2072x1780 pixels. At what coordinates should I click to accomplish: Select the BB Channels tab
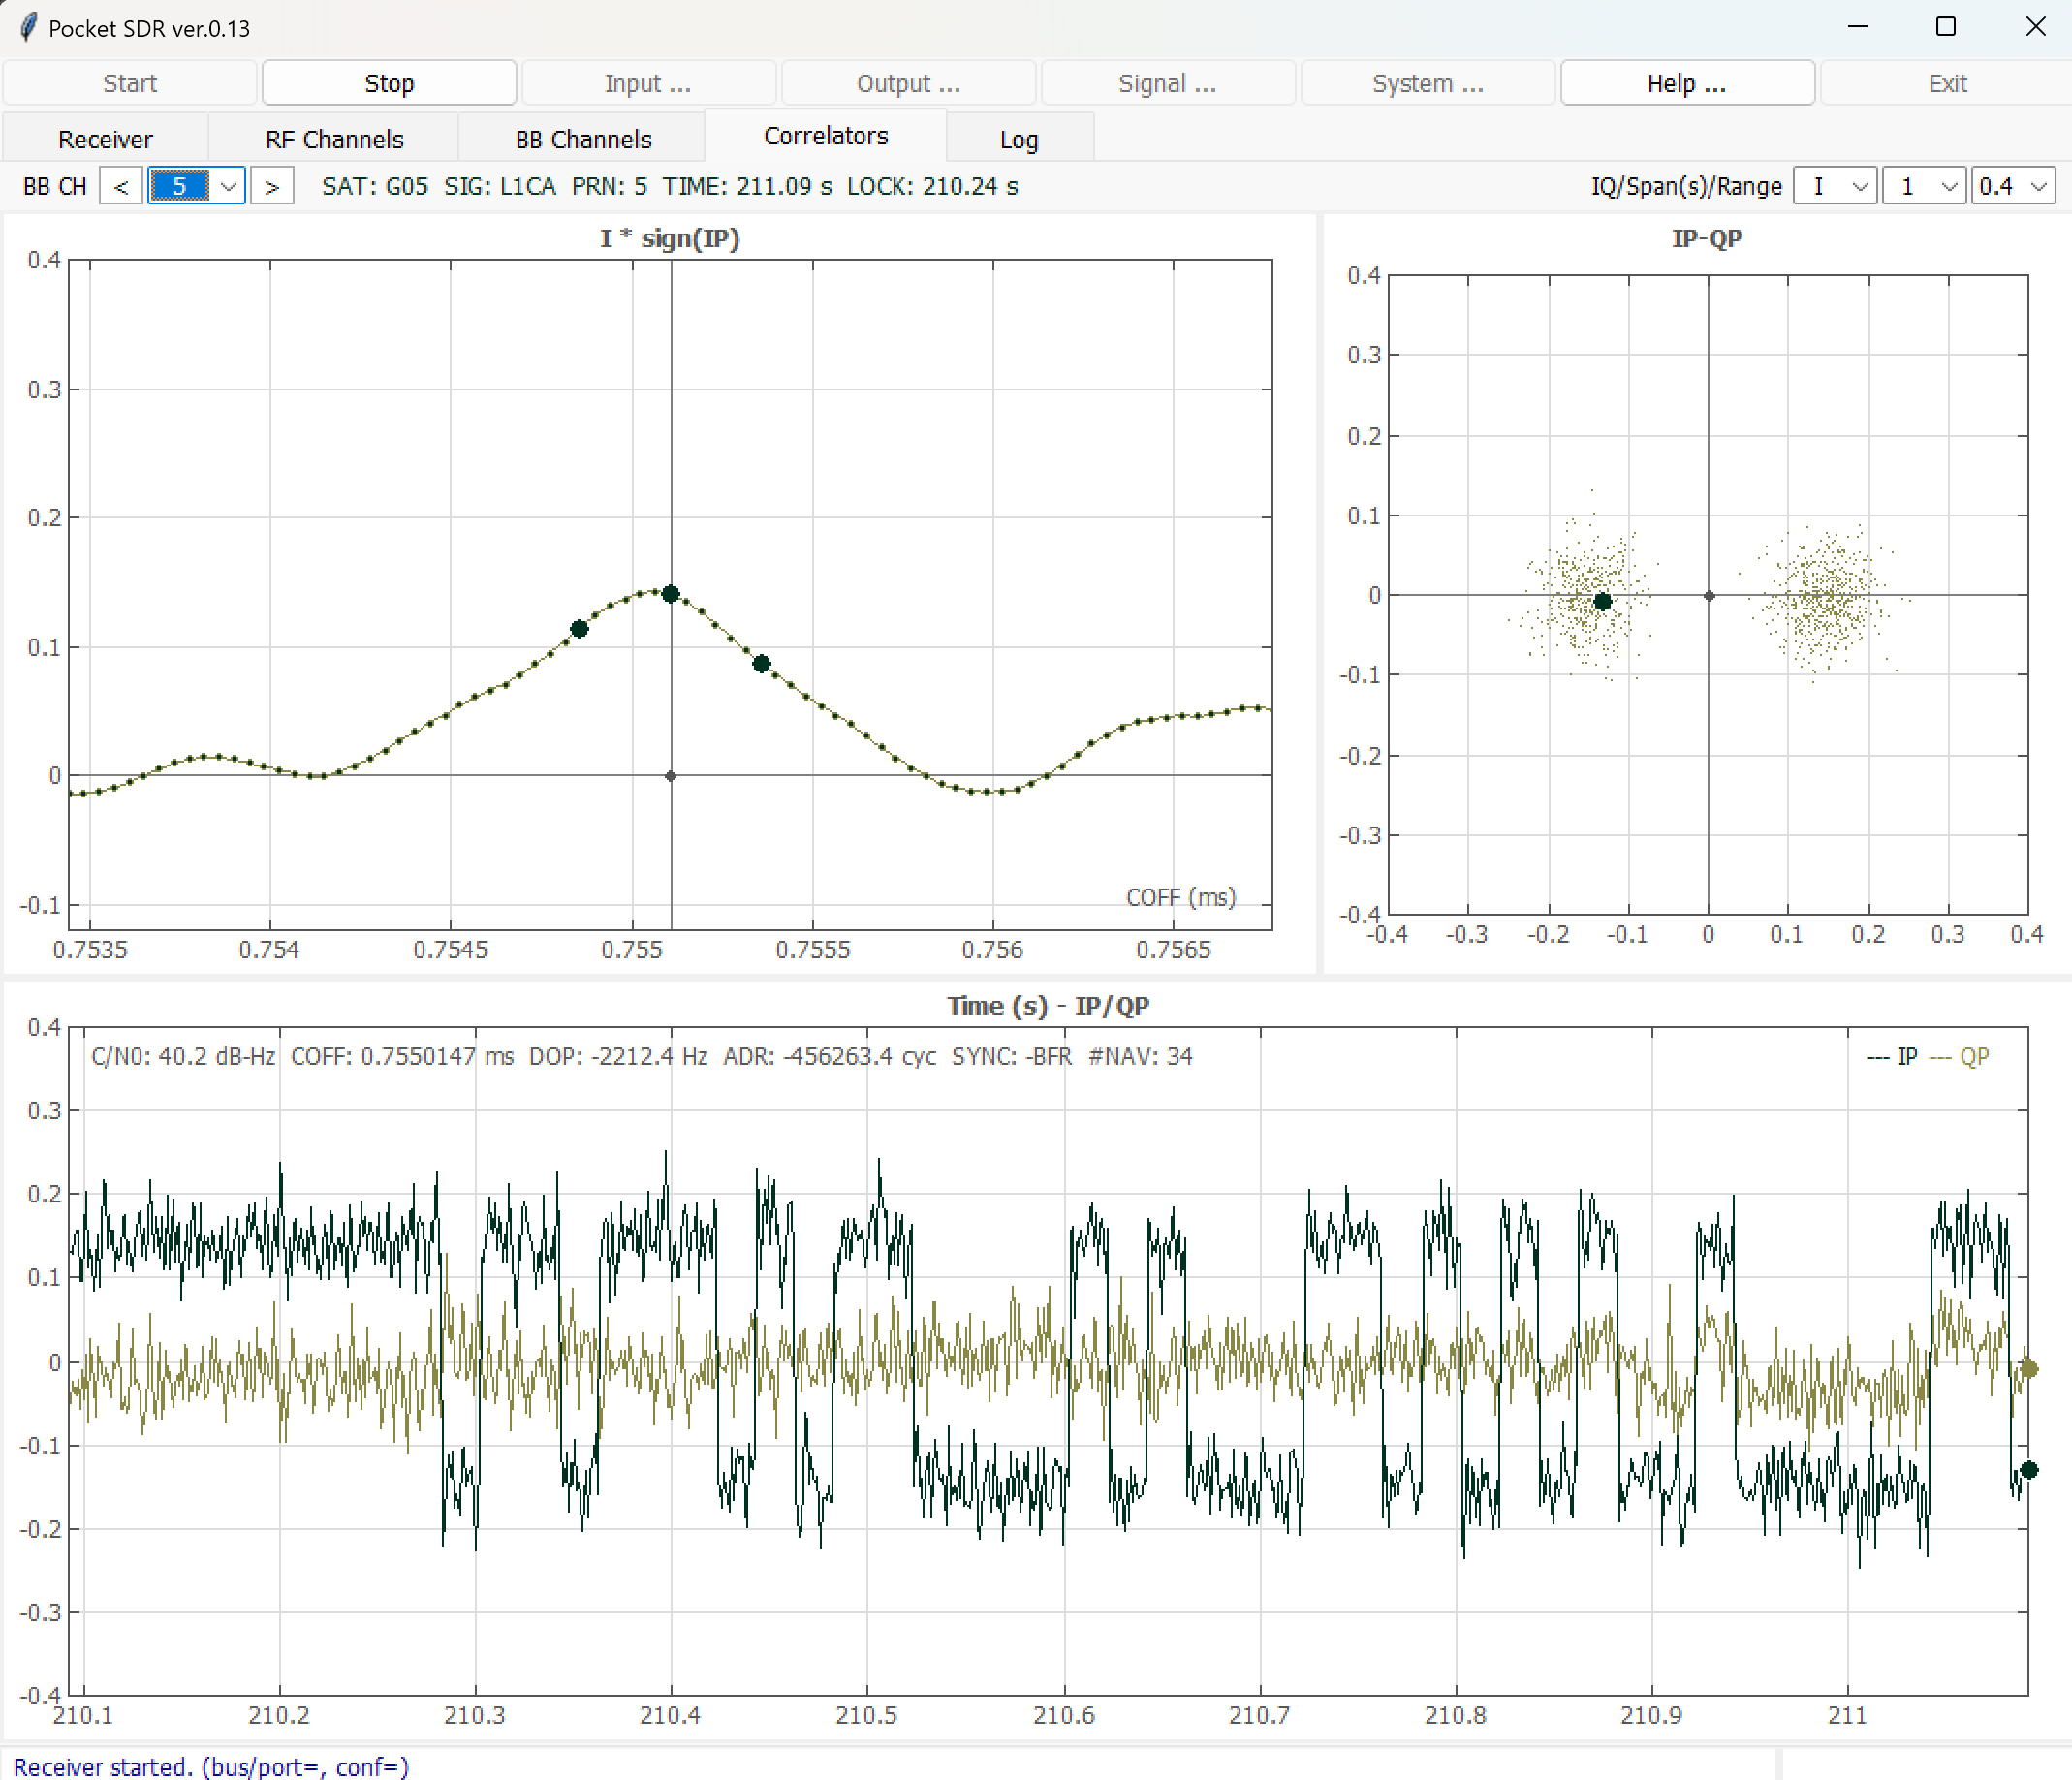tap(583, 139)
